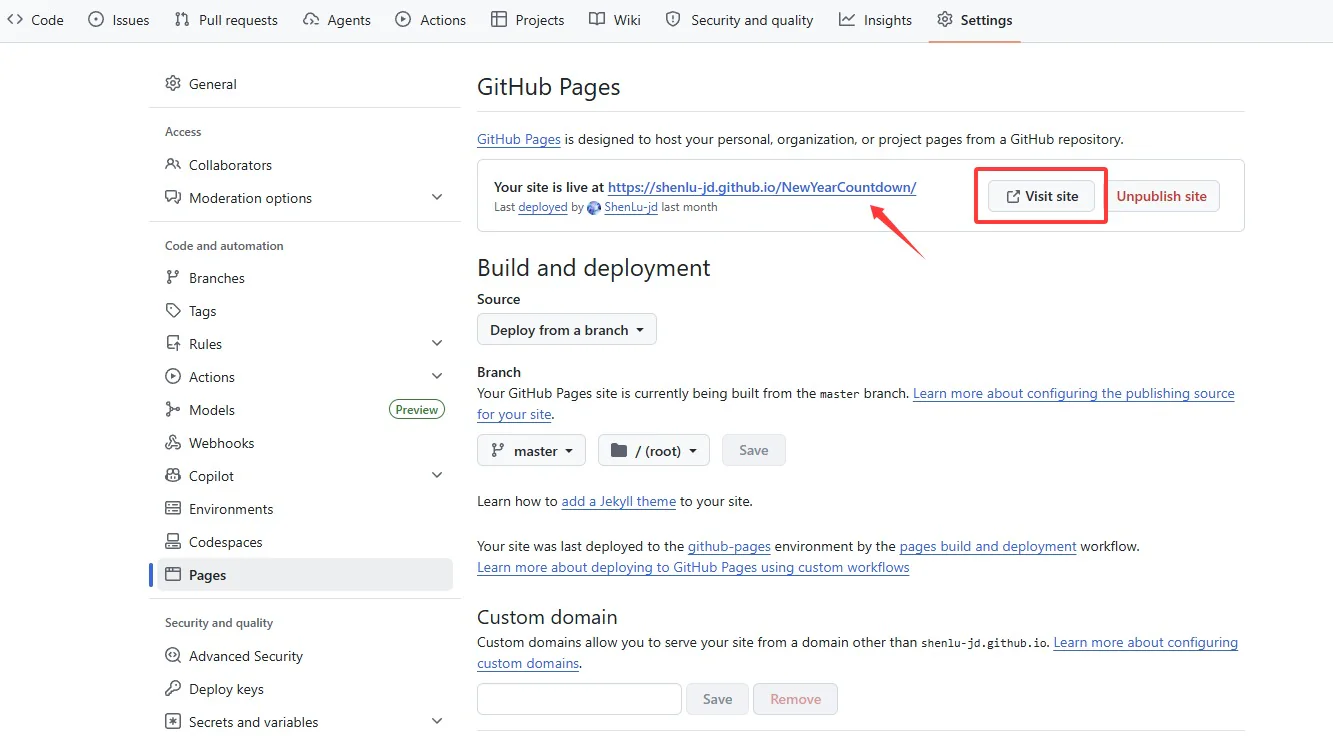Screen dimensions: 1333x743
Task: Open the Deploy from a branch dropdown
Action: click(x=567, y=330)
